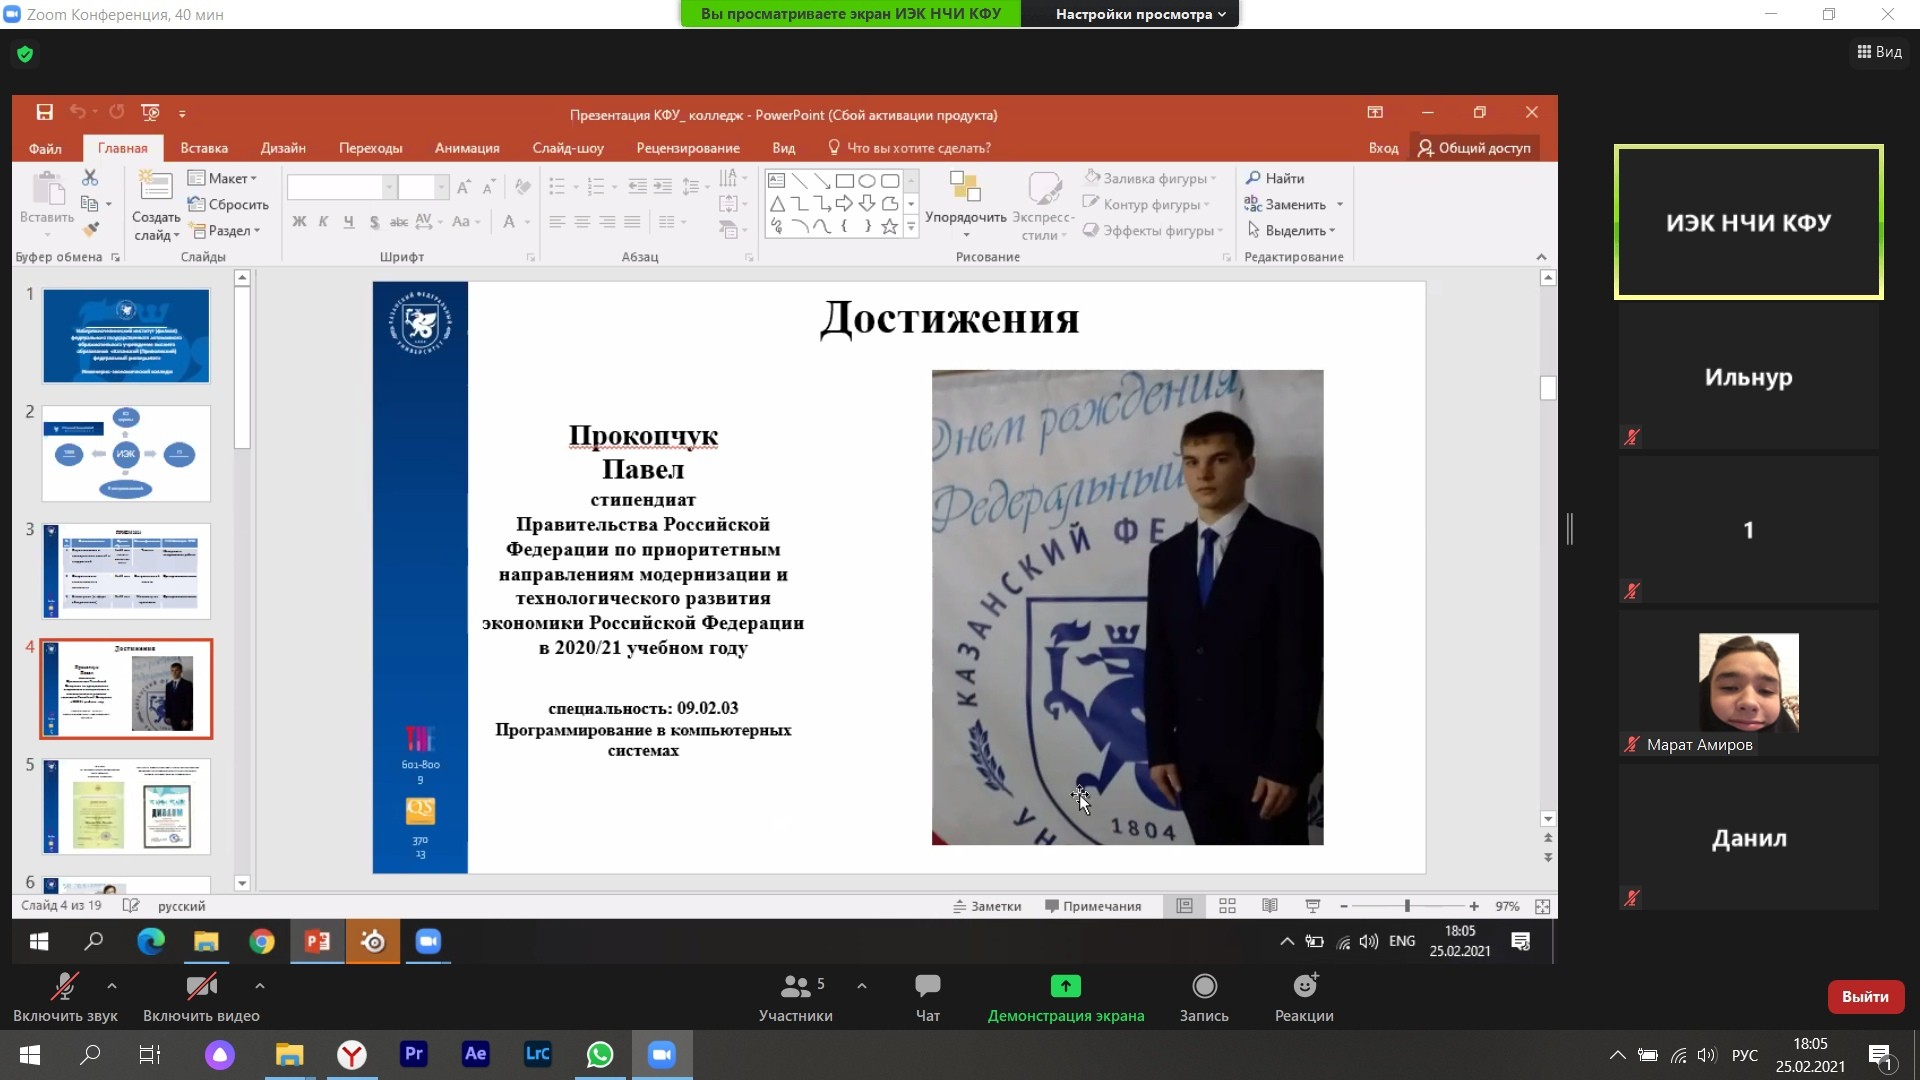Switch to Переходы tab

coord(370,148)
